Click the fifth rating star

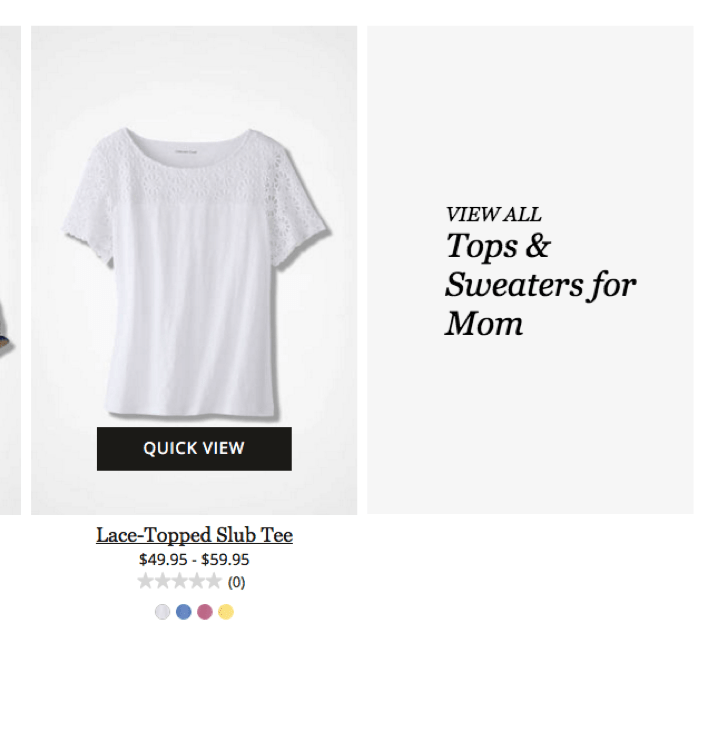(x=213, y=581)
